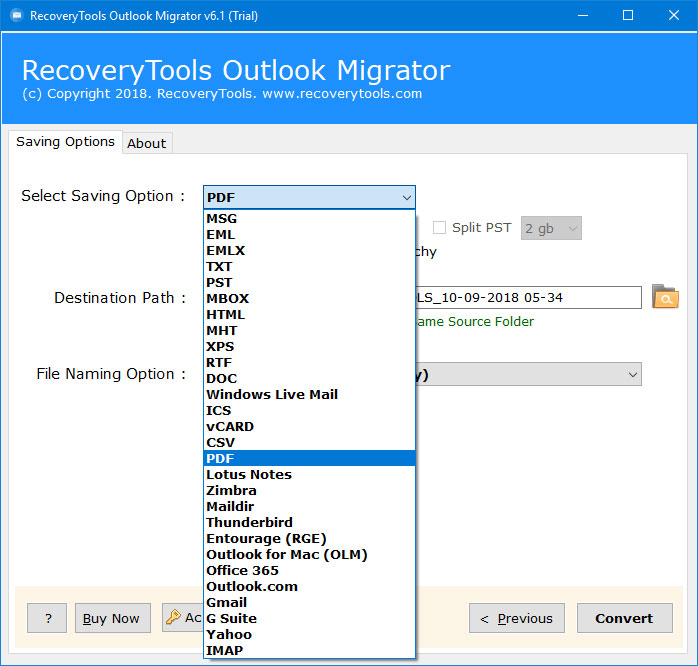The image size is (698, 666).
Task: Choose EML format option
Action: click(x=309, y=235)
